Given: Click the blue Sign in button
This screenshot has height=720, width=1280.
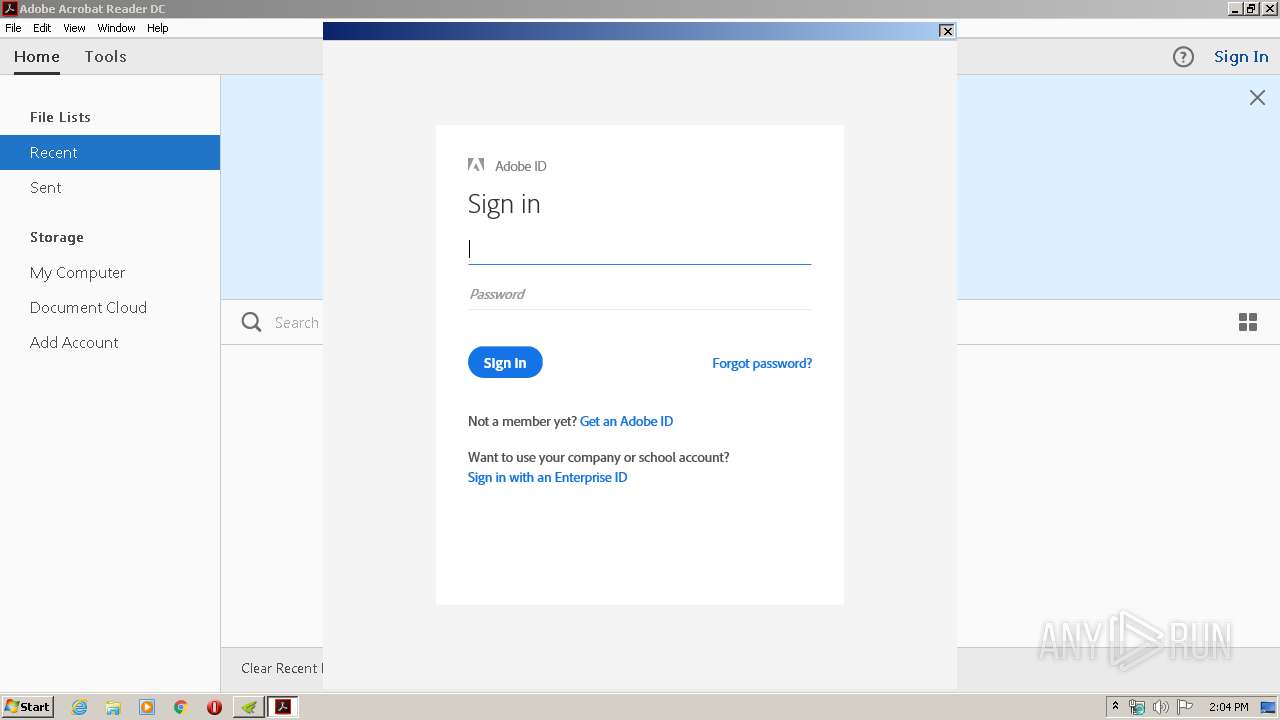Looking at the screenshot, I should (505, 362).
